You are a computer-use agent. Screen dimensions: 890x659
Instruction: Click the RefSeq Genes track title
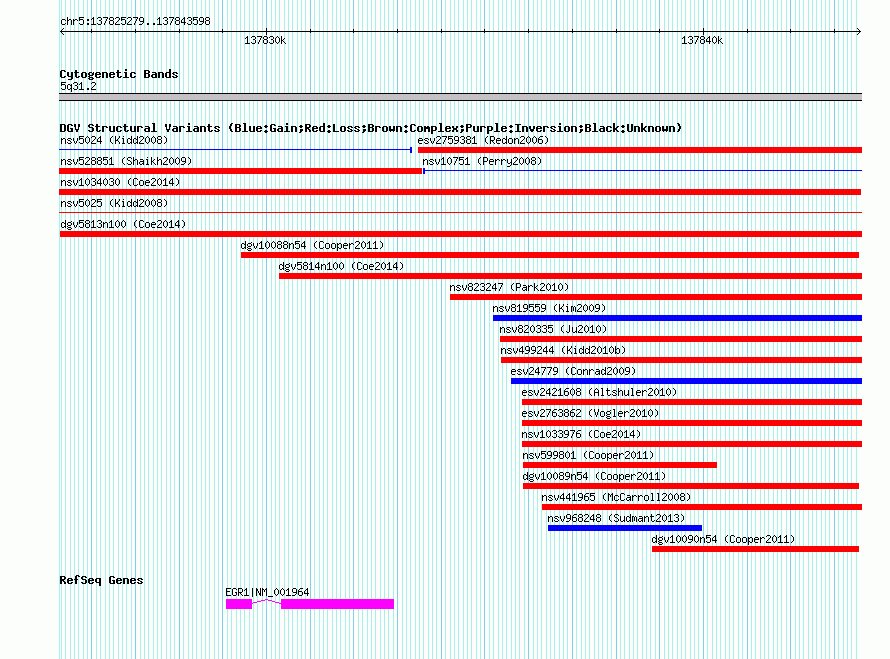click(x=101, y=580)
